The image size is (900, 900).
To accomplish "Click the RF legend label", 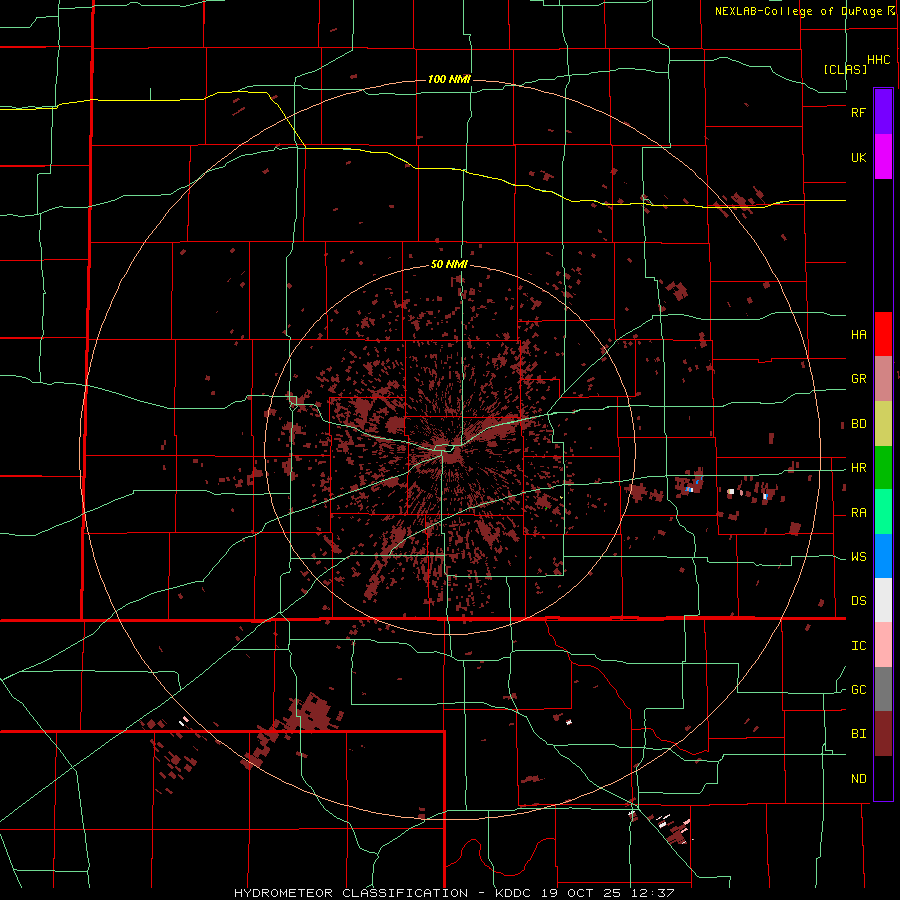I will (x=858, y=112).
